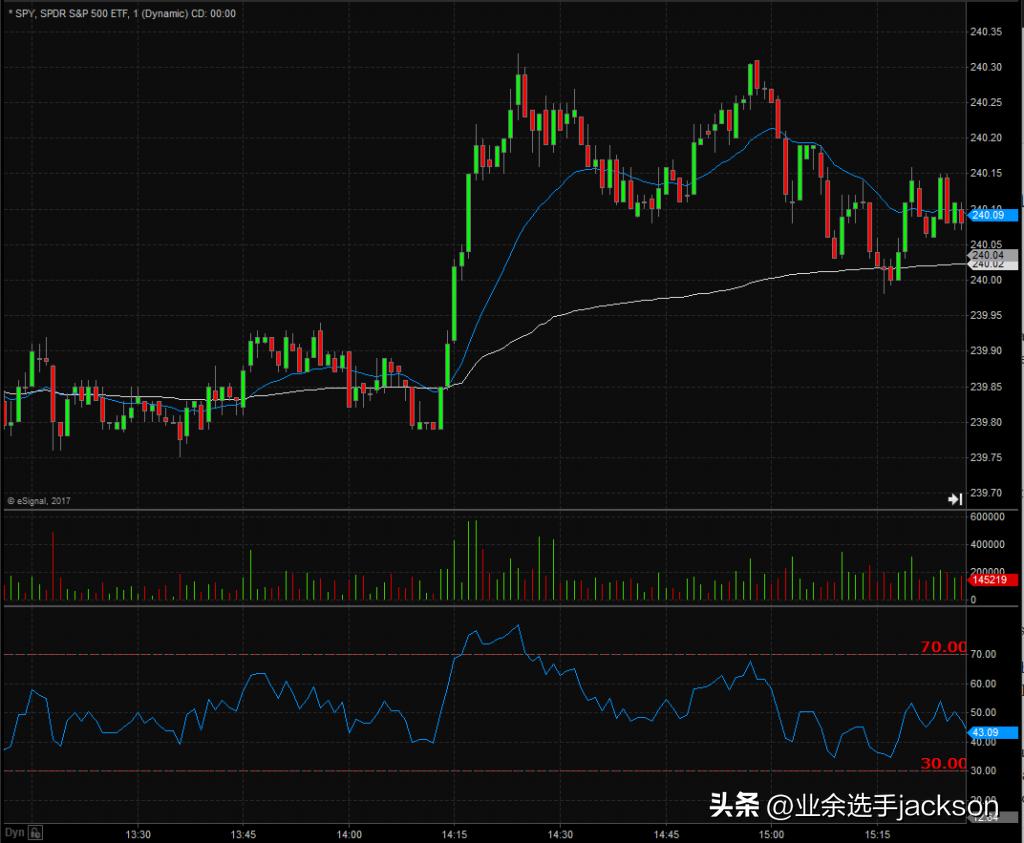Click the 240.30 price axis label
The height and width of the screenshot is (843, 1024).
985,67
